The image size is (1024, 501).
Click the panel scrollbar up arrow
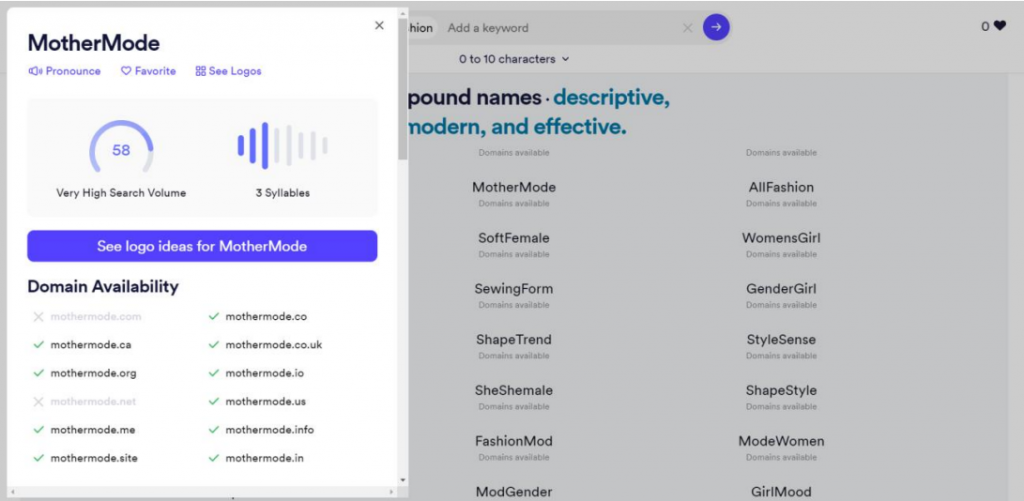point(403,13)
